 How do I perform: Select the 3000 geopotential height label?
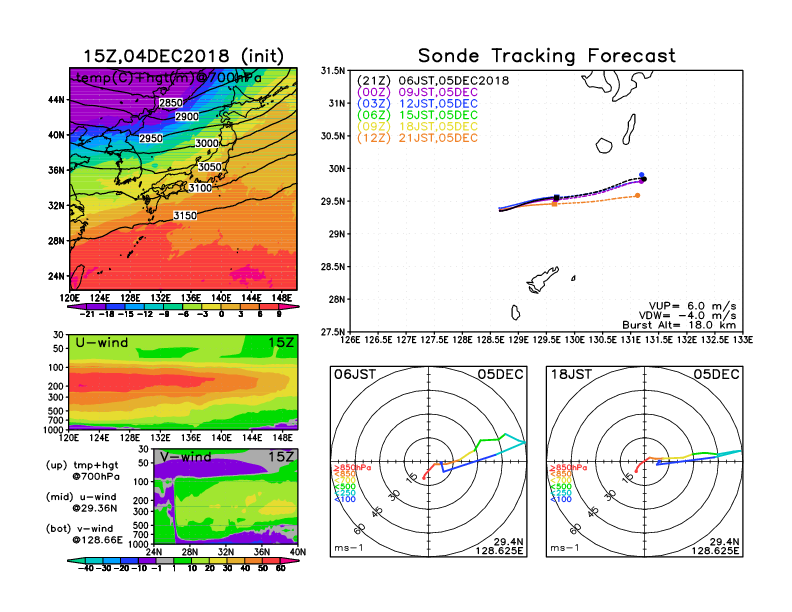pyautogui.click(x=207, y=144)
